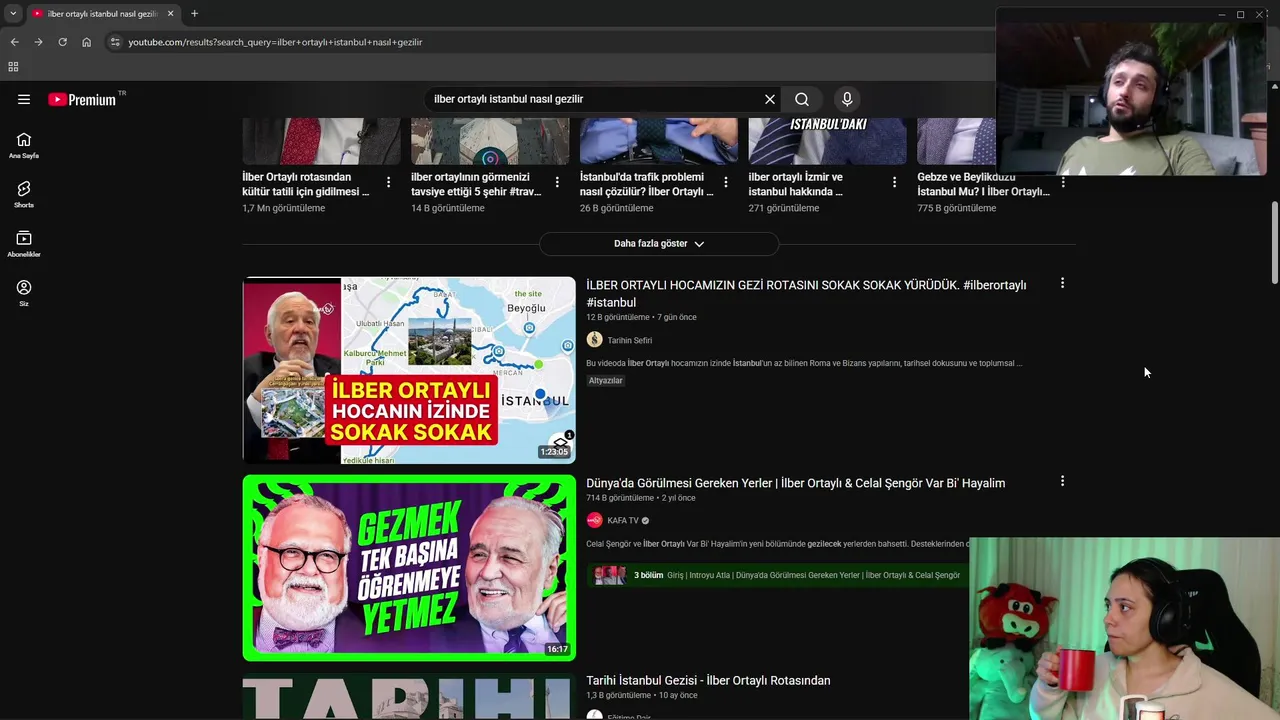
Task: Start voice search with the microphone
Action: [x=847, y=99]
